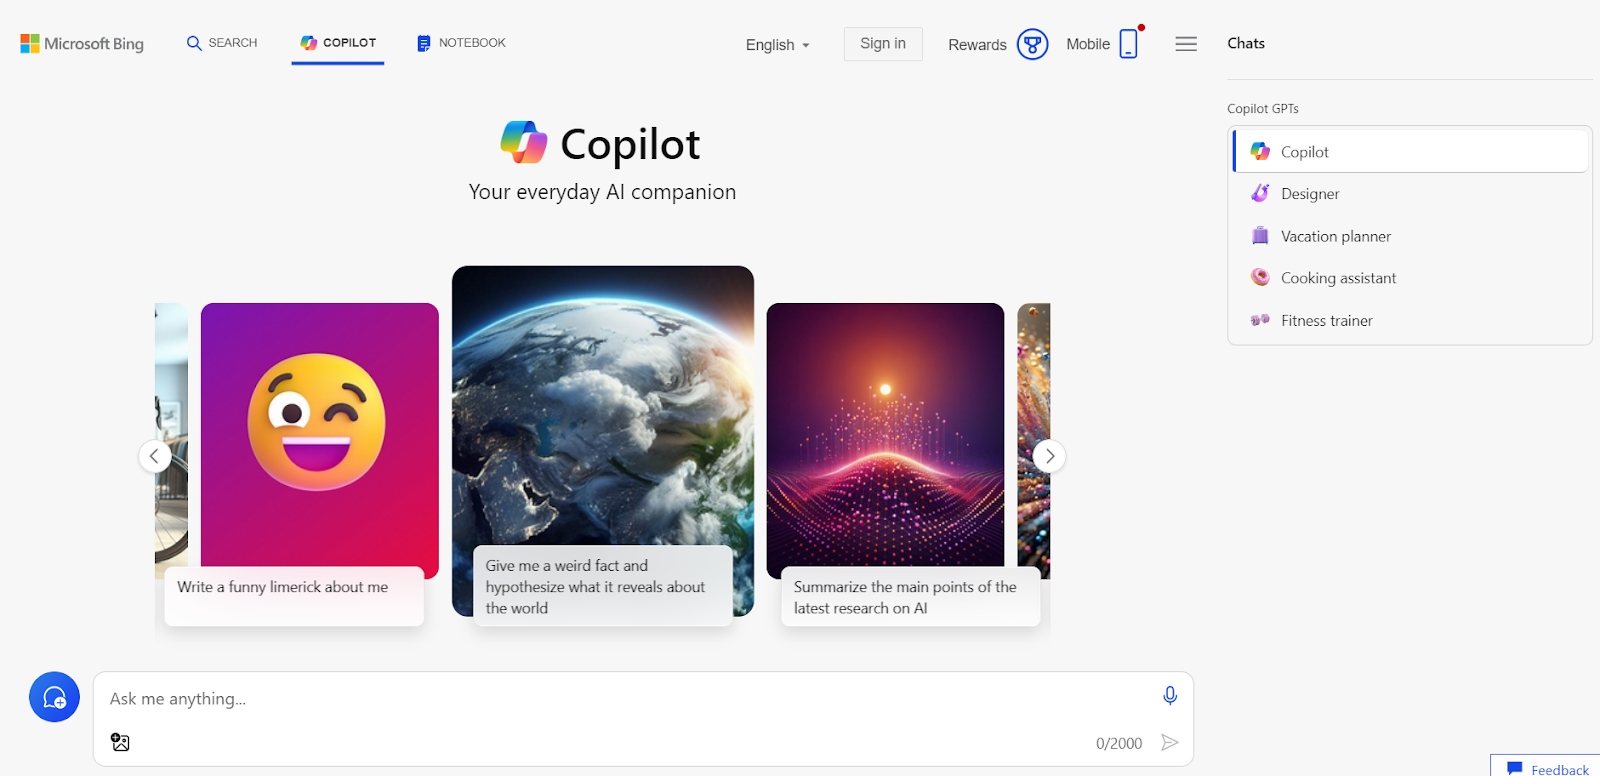Open the Search tab
Image resolution: width=1600 pixels, height=776 pixels.
point(222,43)
